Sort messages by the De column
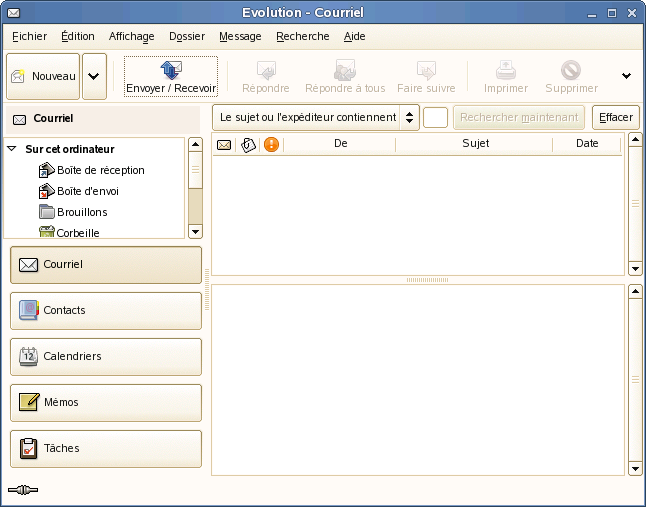This screenshot has height=507, width=646. tap(340, 144)
